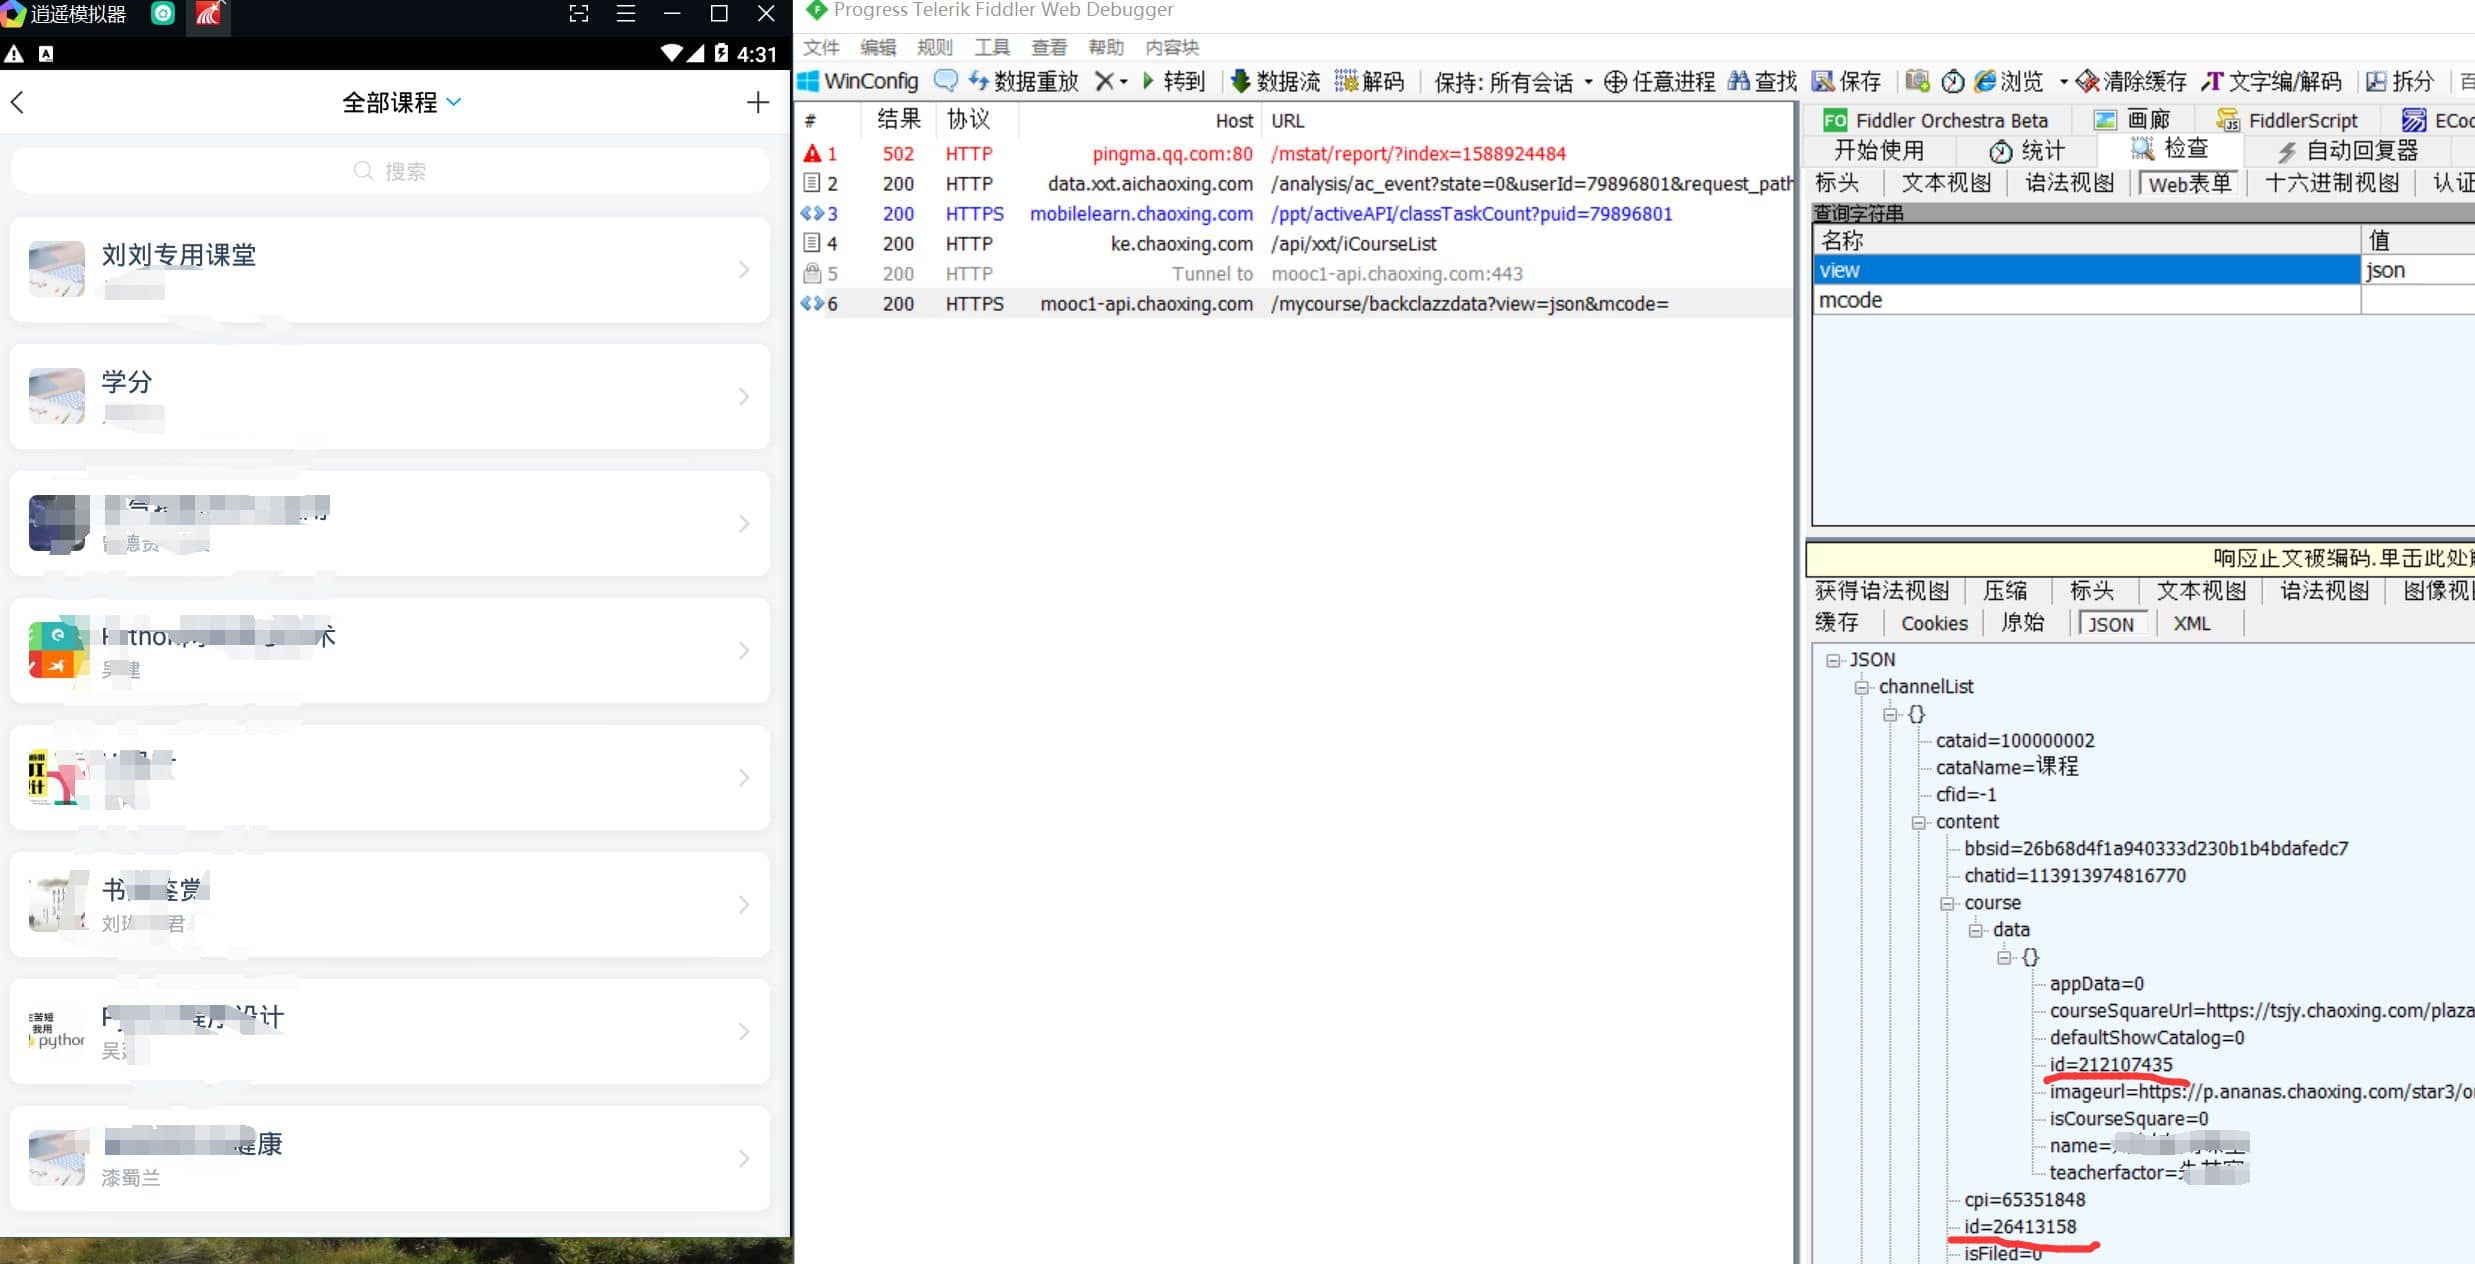Viewport: 2475px width, 1264px height.
Task: Click the Browse (浏览) IE icon
Action: click(x=1986, y=81)
